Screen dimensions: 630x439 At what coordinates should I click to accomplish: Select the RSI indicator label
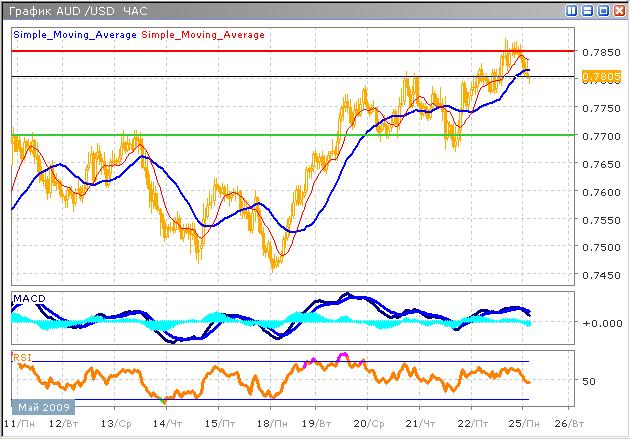coord(21,355)
